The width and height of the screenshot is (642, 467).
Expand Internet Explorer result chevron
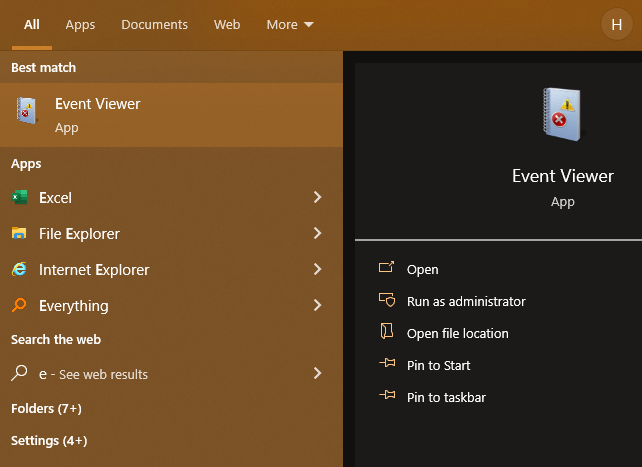point(317,270)
